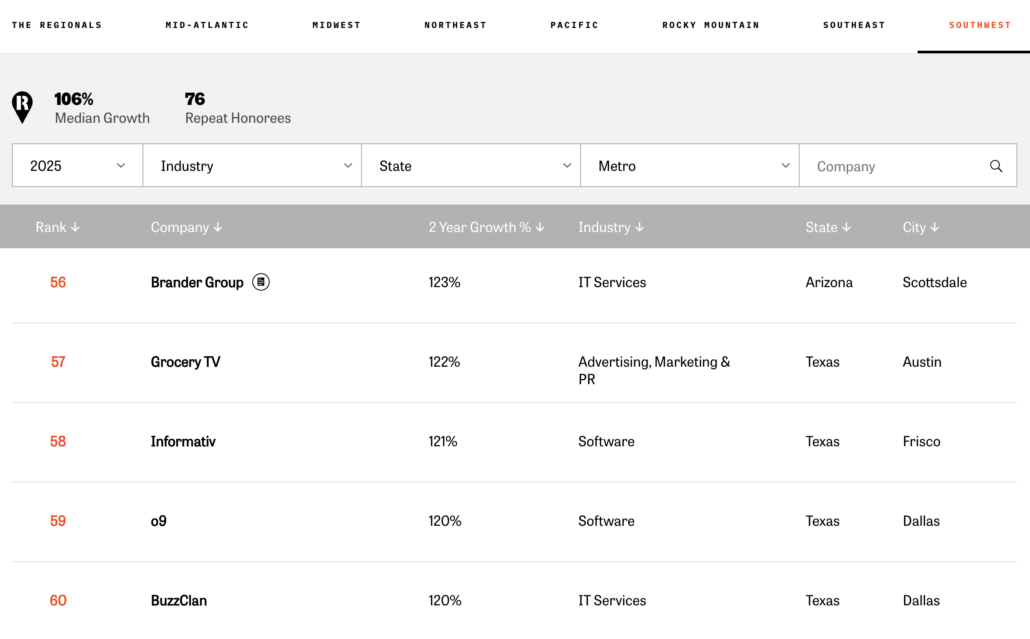Click the Inc. Regionals pin logo

coord(23,107)
